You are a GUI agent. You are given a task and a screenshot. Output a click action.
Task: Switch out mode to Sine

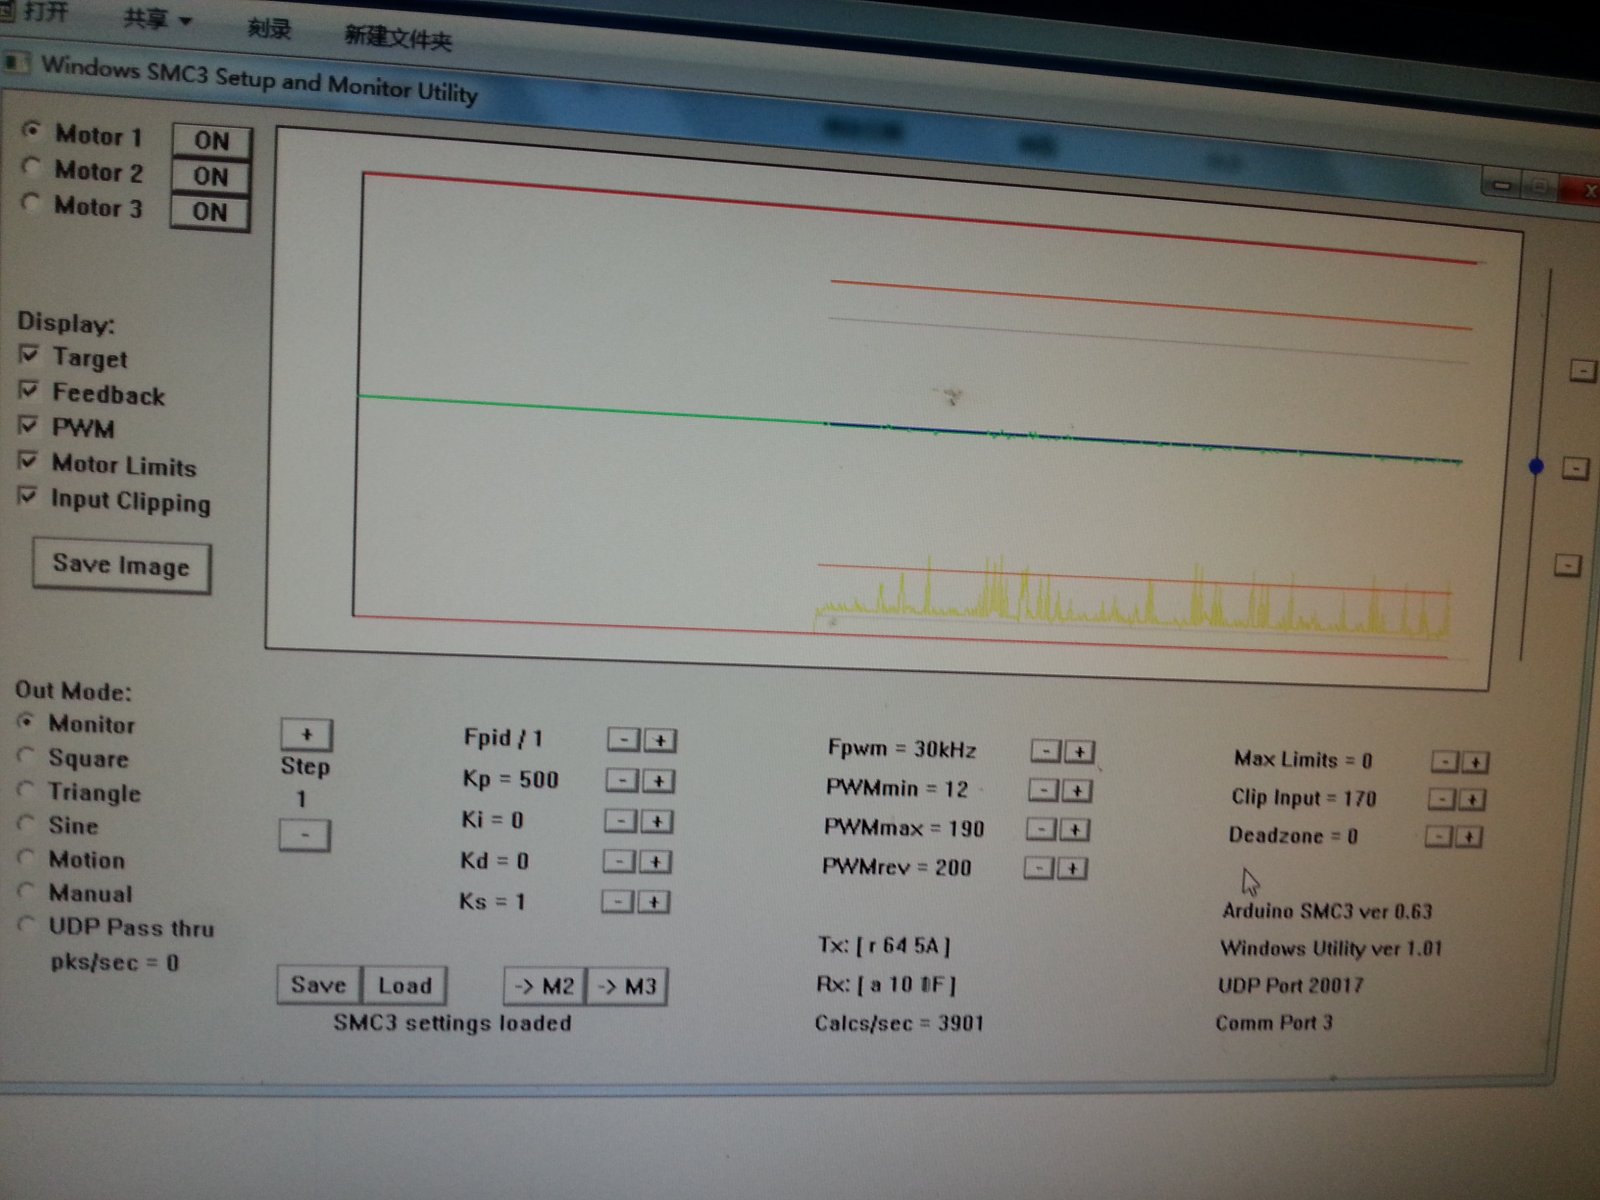click(27, 824)
